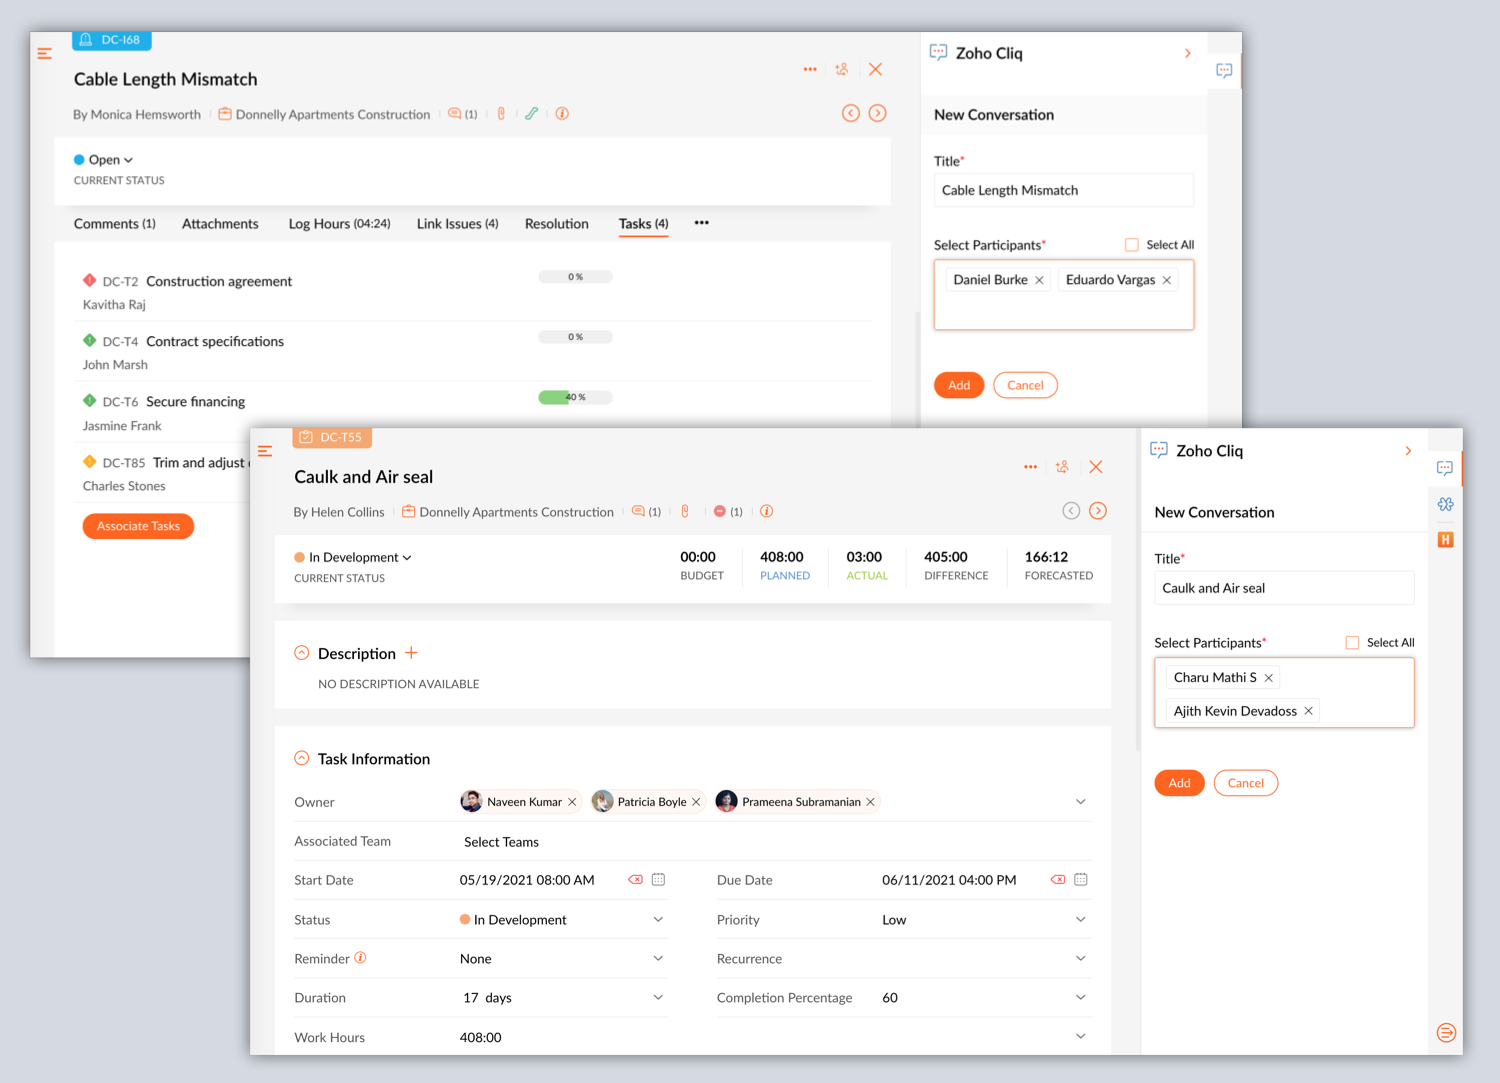Switch to the Link Issues tab
This screenshot has height=1083, width=1500.
[457, 224]
